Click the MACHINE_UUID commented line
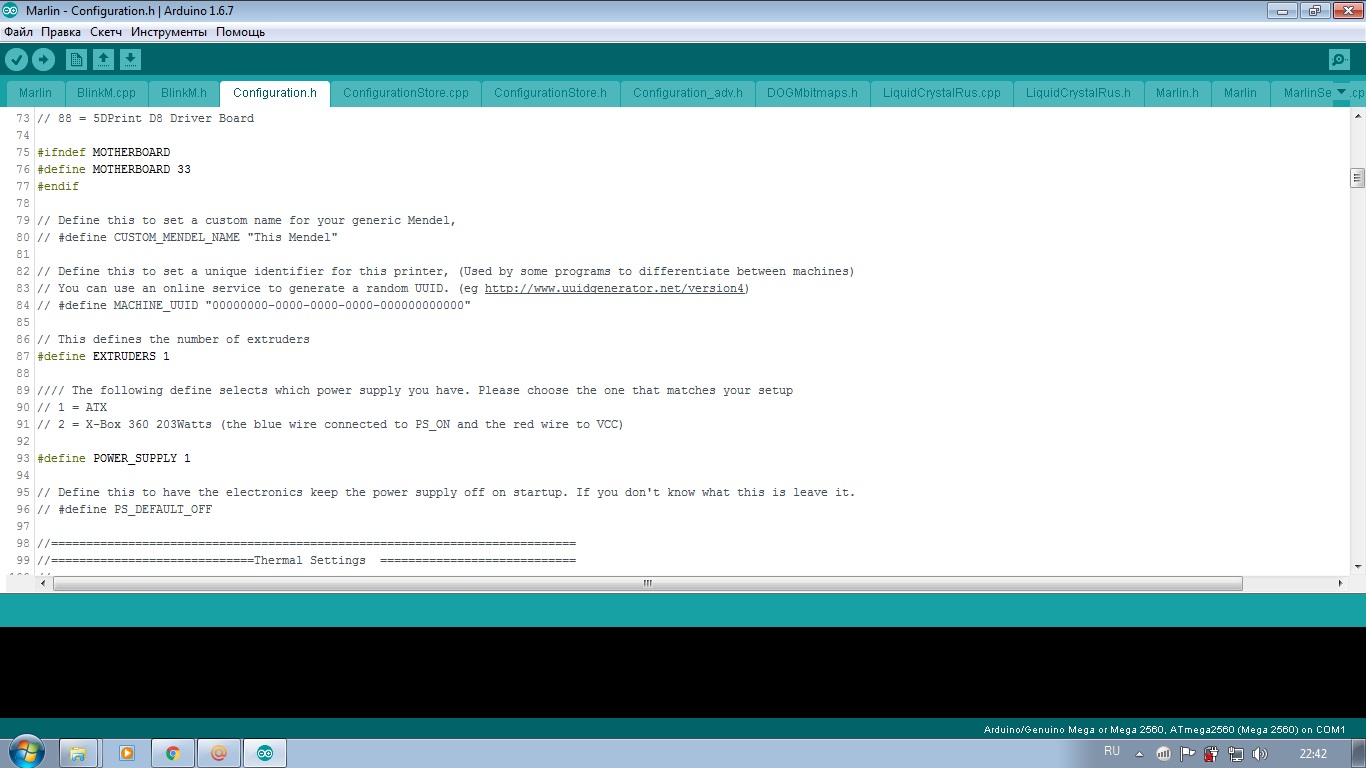This screenshot has width=1366, height=768. pos(254,305)
